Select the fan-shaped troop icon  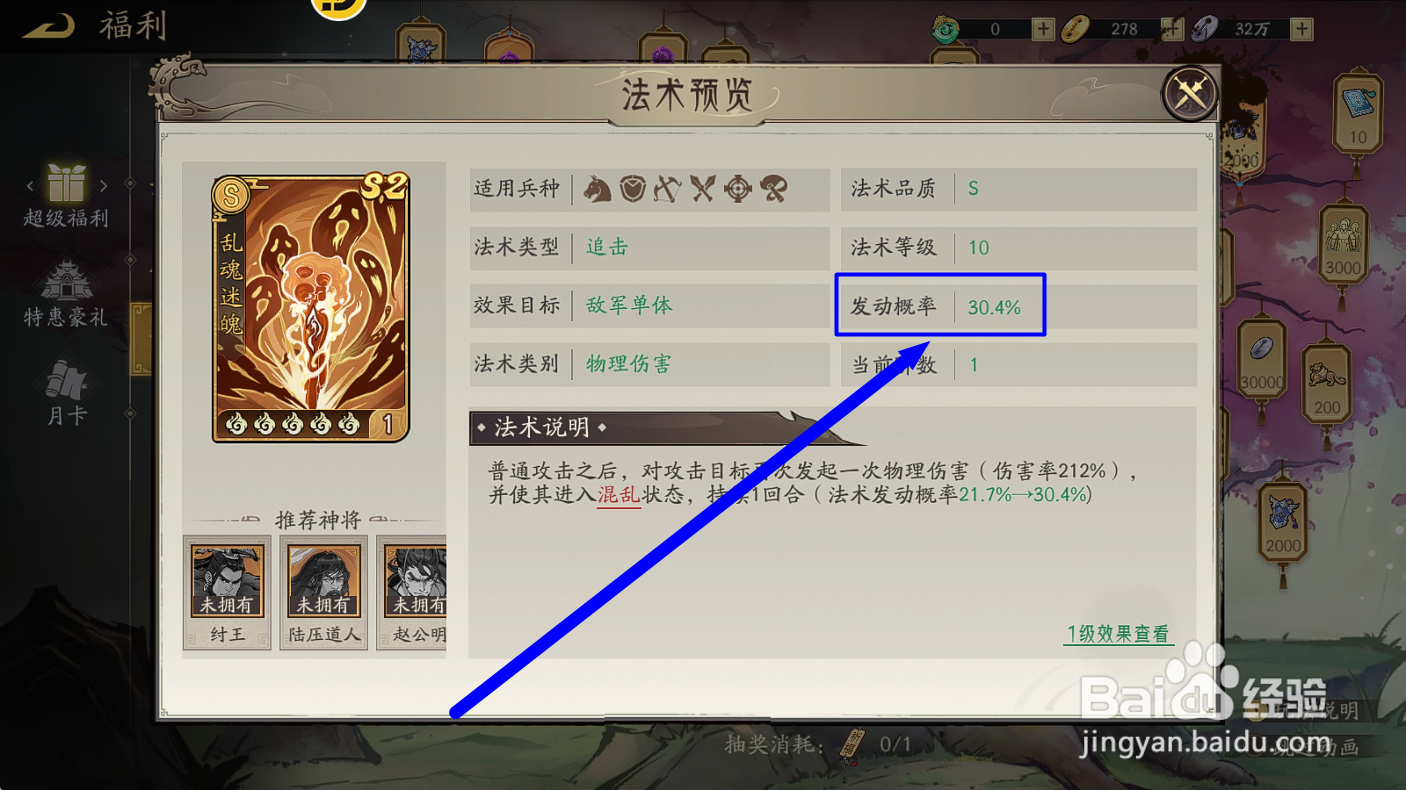pos(773,188)
